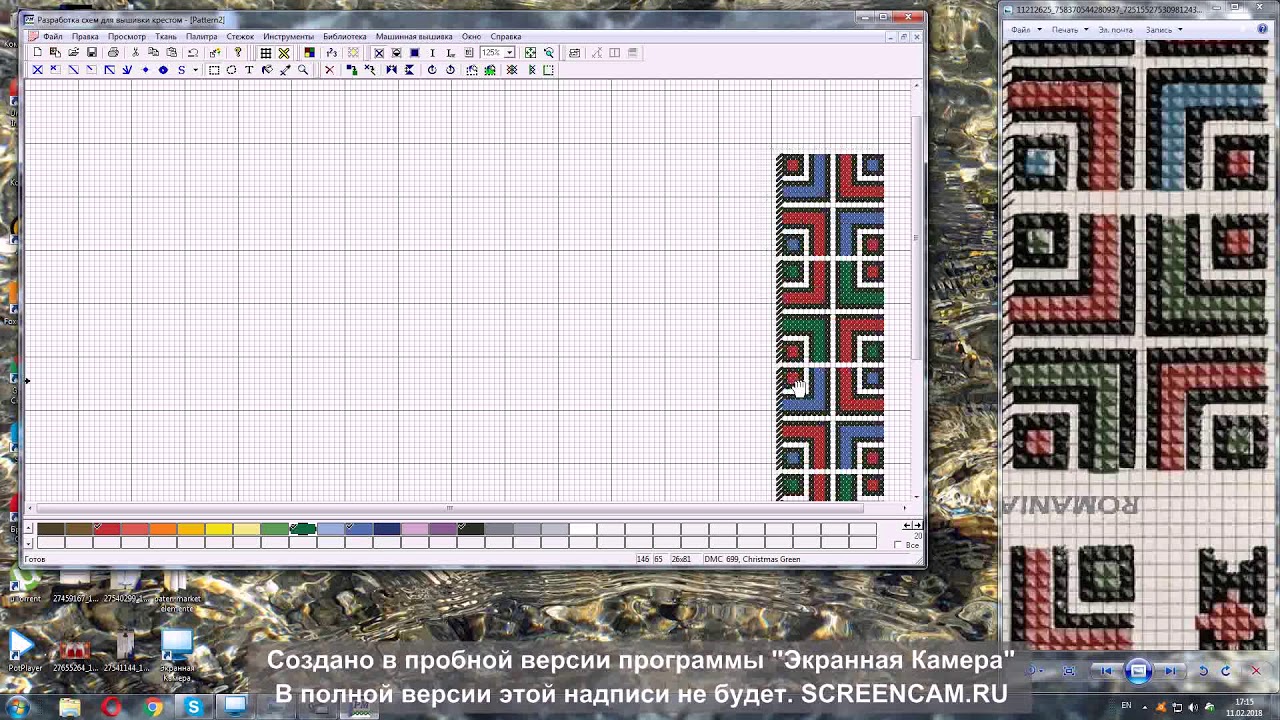Open the Печать dropdown in photo viewer

[1069, 30]
